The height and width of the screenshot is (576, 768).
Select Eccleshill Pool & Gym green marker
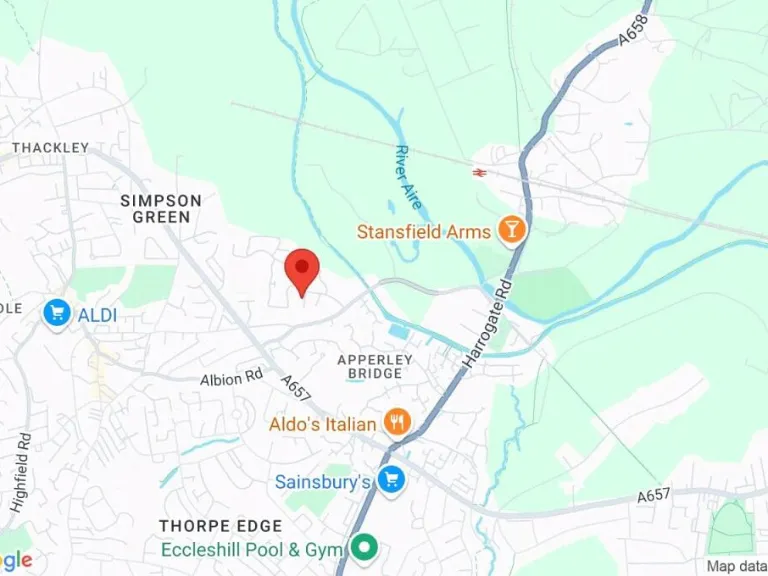click(365, 547)
